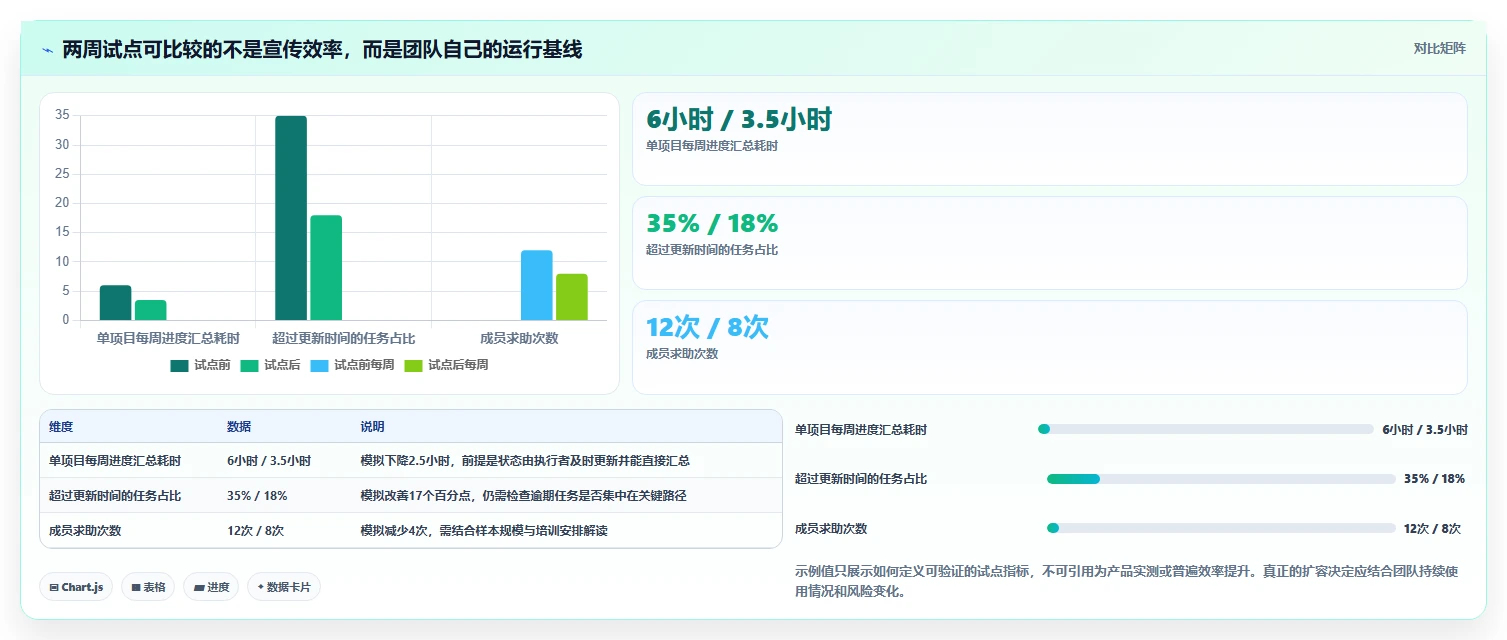Click the note starting 模拟减少4次
The width and height of the screenshot is (1507, 640).
tap(484, 531)
